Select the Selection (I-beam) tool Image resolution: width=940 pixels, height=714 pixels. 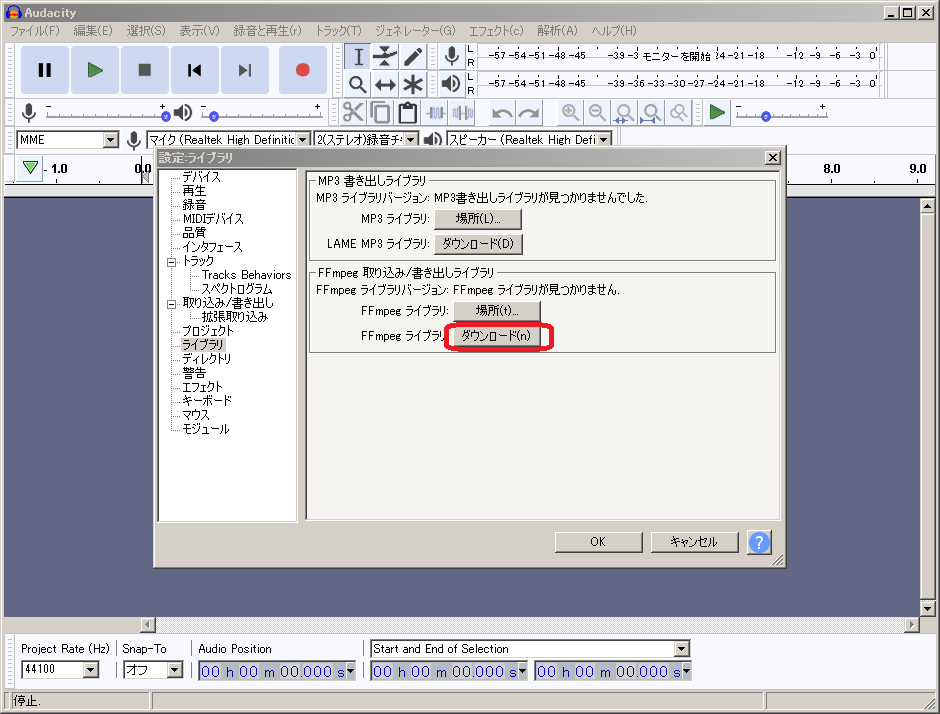pyautogui.click(x=358, y=57)
